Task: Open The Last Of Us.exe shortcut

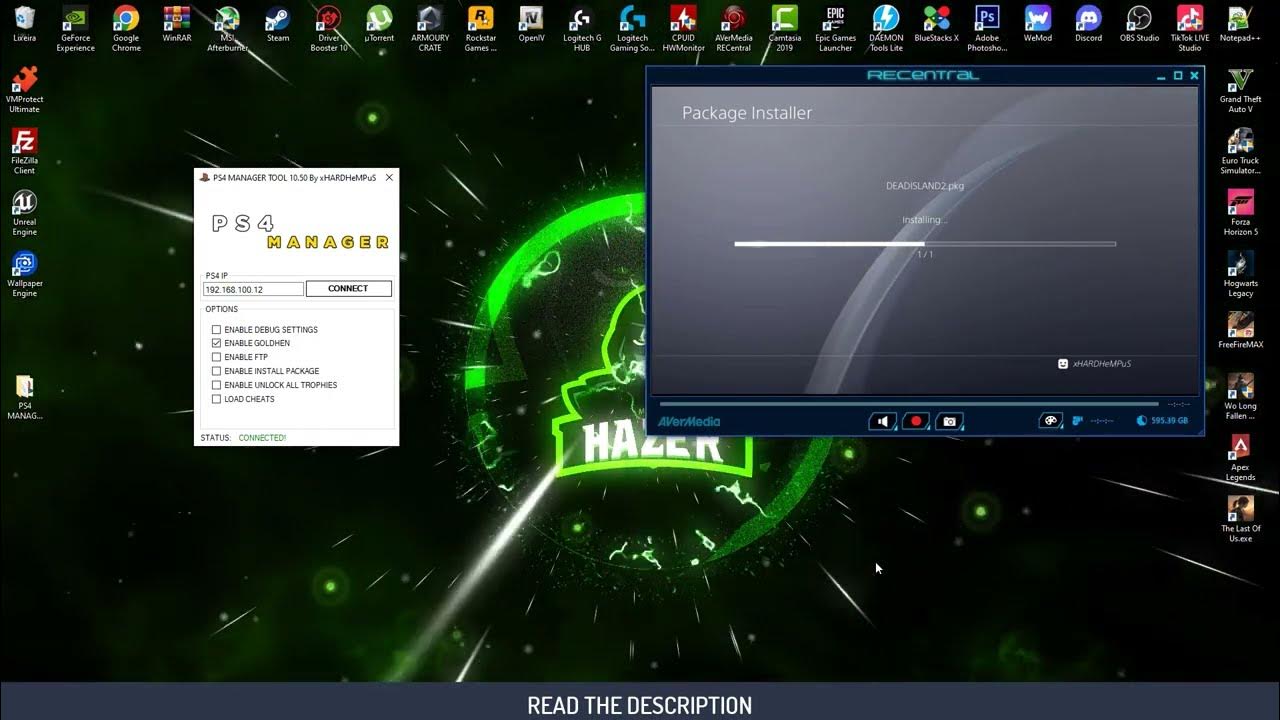Action: [1240, 519]
